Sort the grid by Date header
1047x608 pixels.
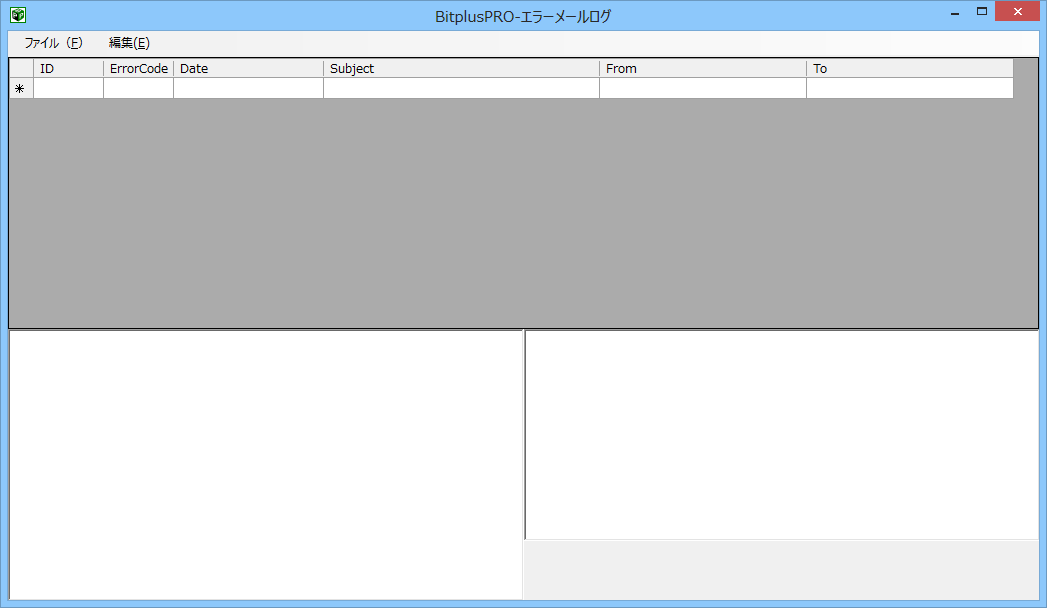pos(248,69)
